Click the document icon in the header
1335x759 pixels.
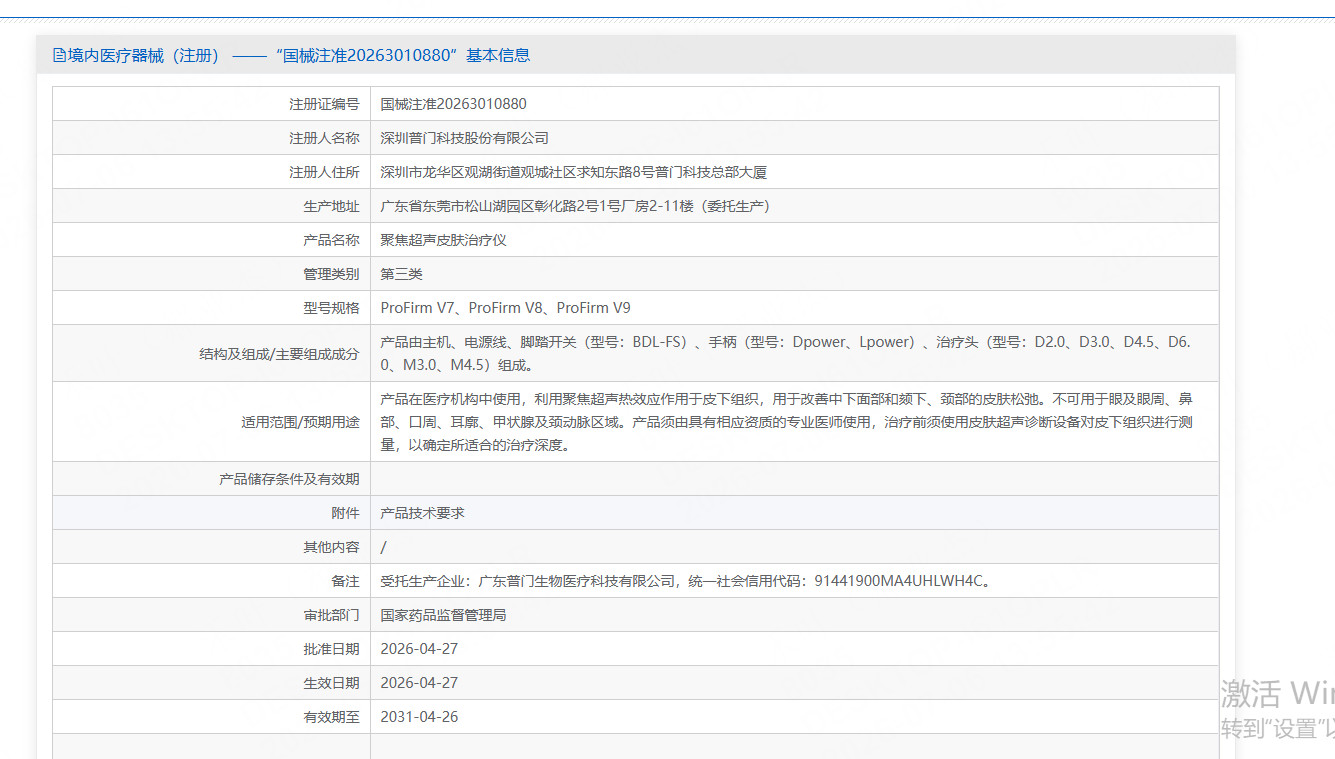click(59, 55)
